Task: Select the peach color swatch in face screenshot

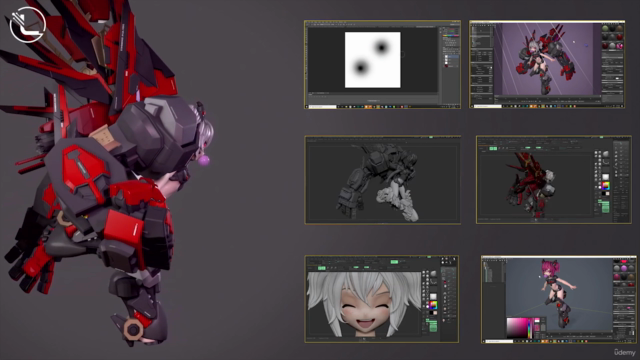Action: 435,313
